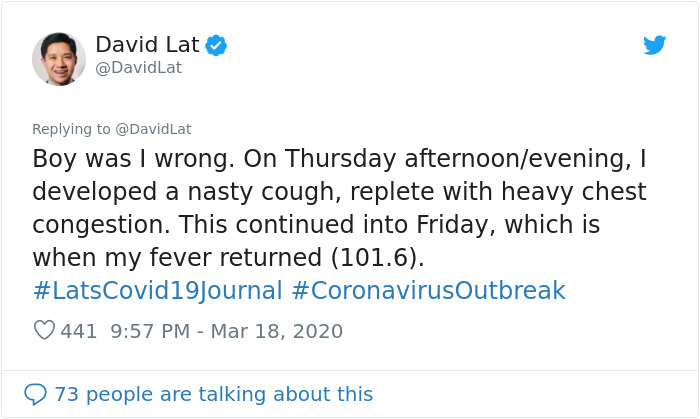The image size is (700, 419).
Task: Click the @DavidLat handle below name
Action: point(138,68)
